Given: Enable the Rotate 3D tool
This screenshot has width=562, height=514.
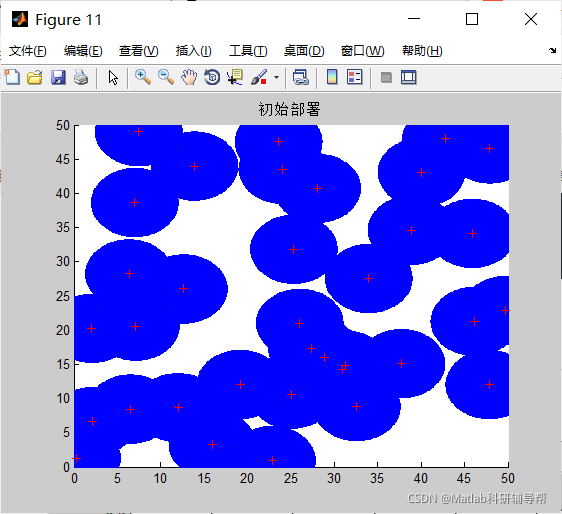Looking at the screenshot, I should (x=212, y=77).
